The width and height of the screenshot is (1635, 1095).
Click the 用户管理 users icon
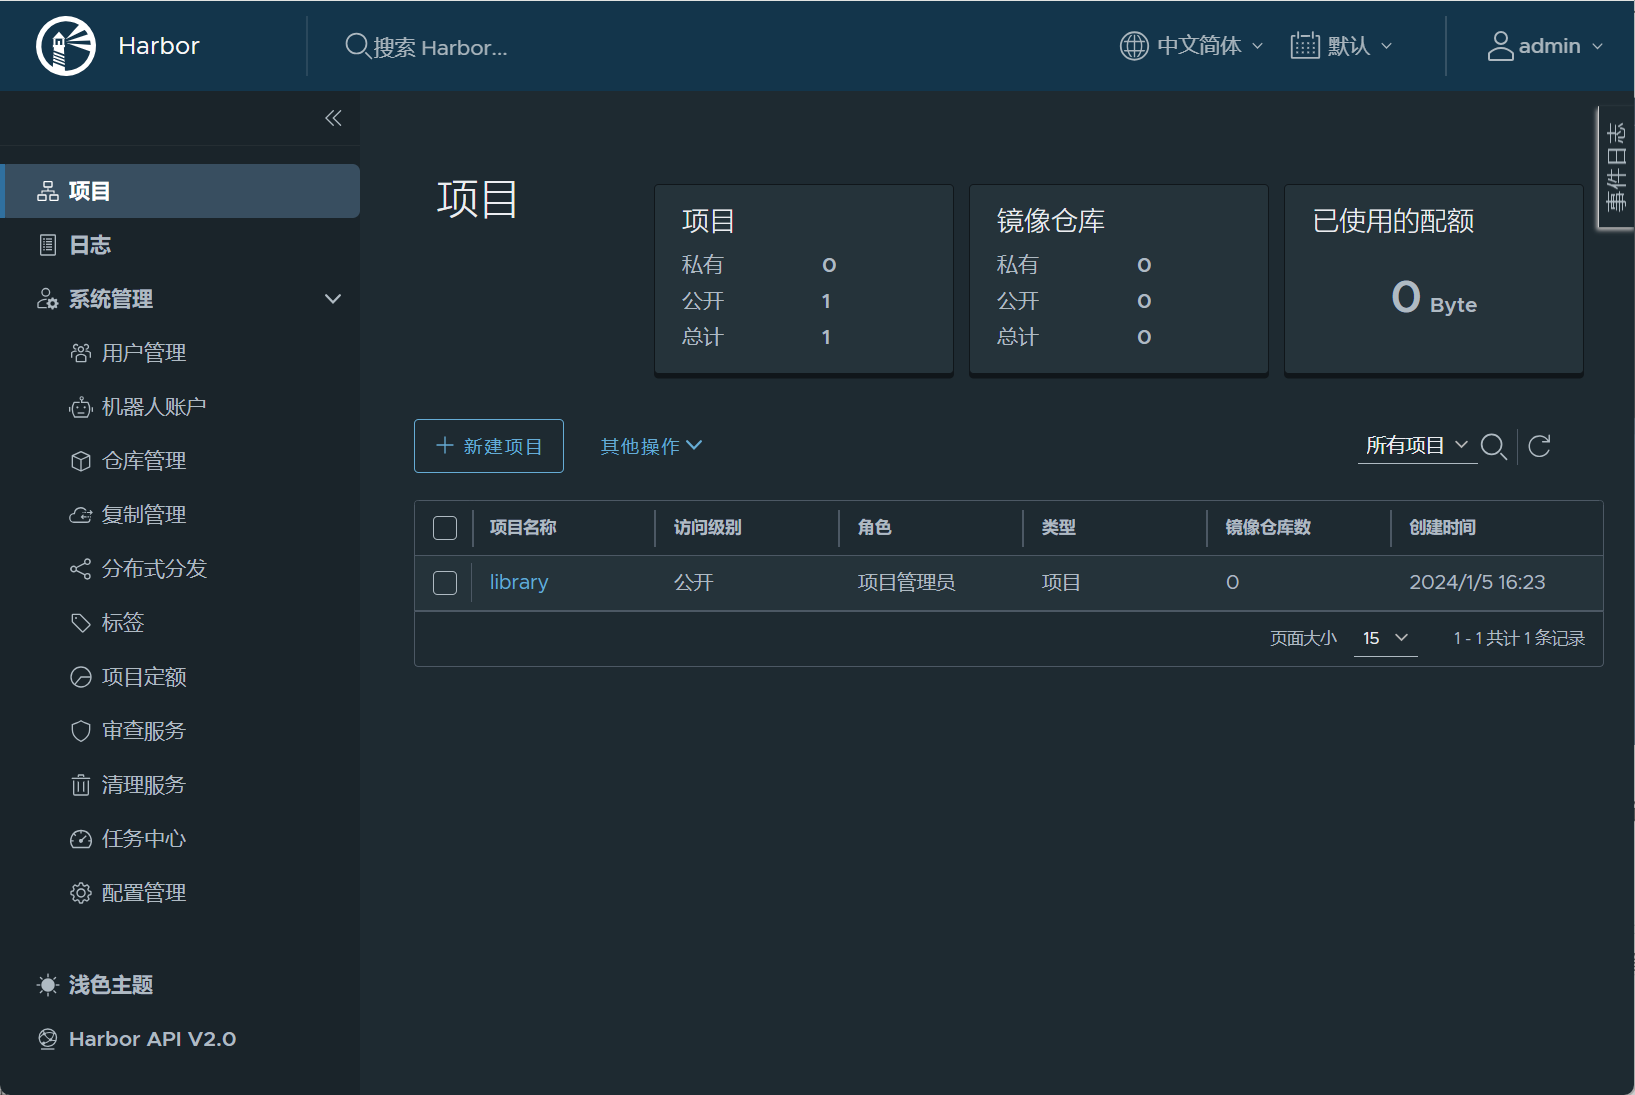pos(81,353)
